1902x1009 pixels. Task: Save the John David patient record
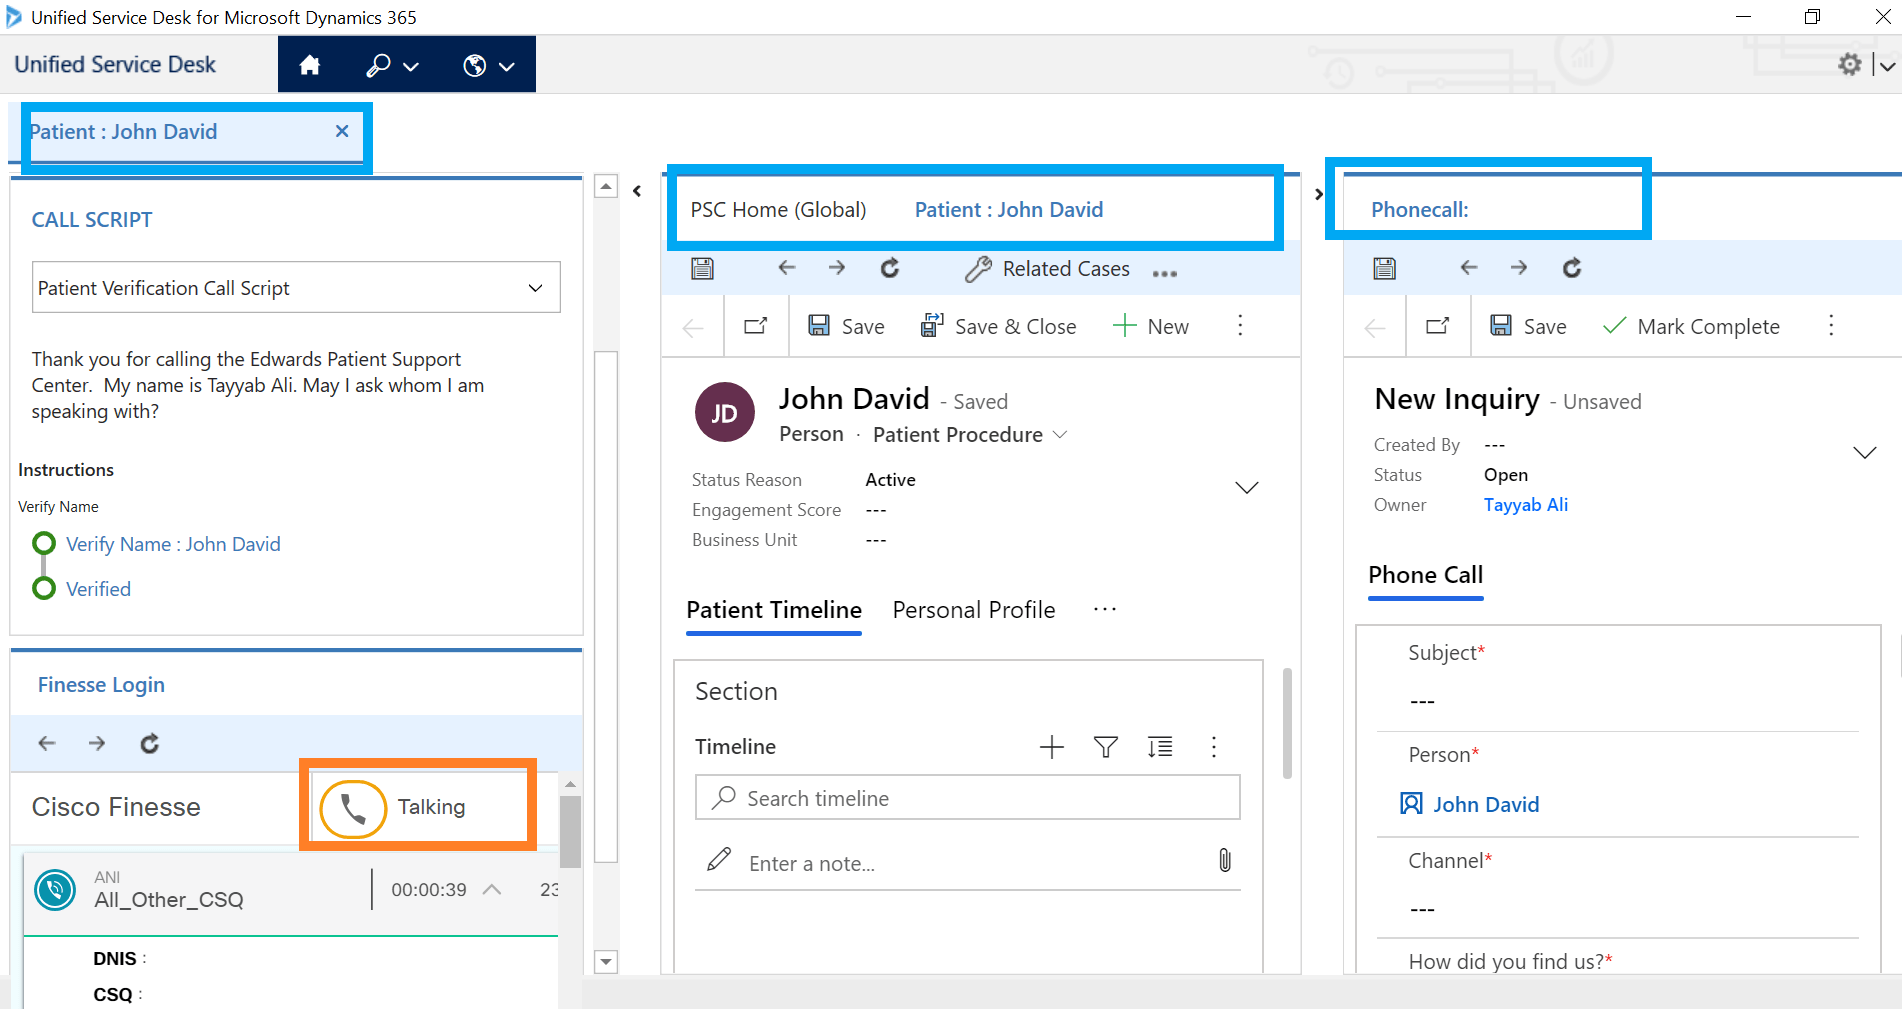point(846,326)
